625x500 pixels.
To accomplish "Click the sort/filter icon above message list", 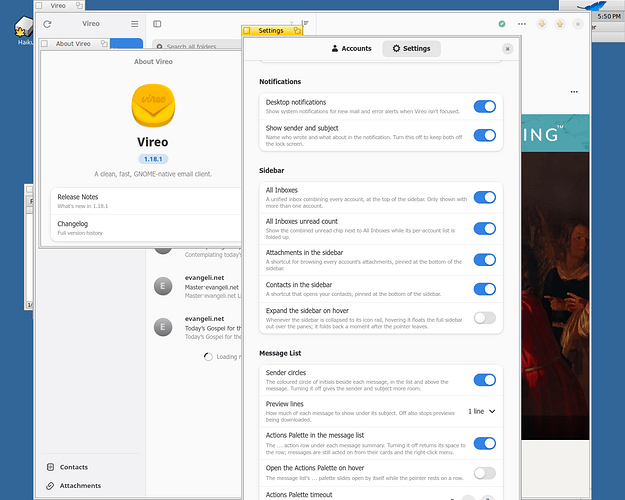I will pos(305,24).
